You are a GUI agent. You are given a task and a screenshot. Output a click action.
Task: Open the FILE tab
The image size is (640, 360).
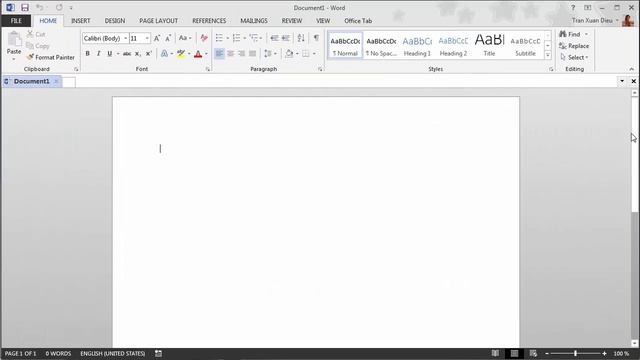tap(16, 21)
